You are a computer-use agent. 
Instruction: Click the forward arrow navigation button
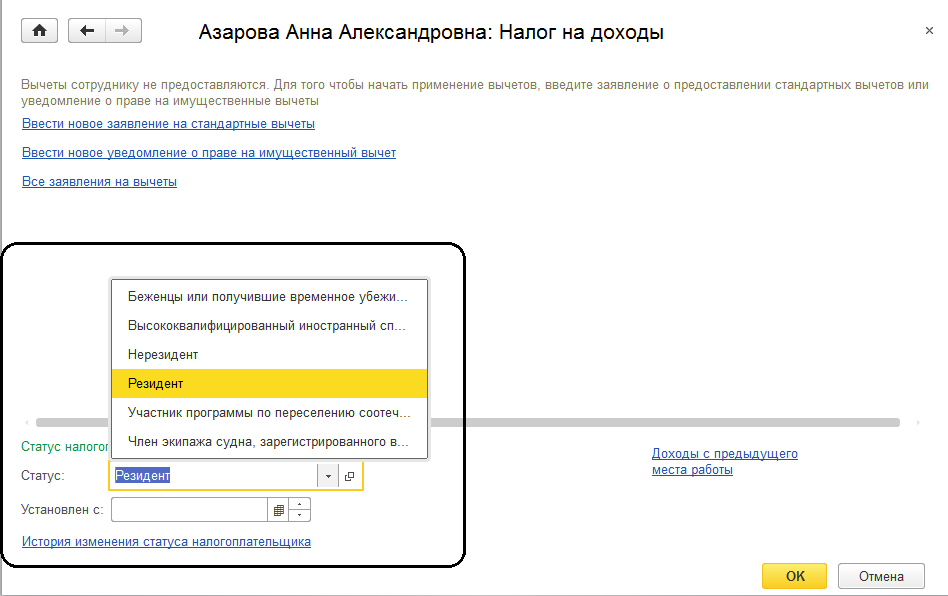point(123,31)
